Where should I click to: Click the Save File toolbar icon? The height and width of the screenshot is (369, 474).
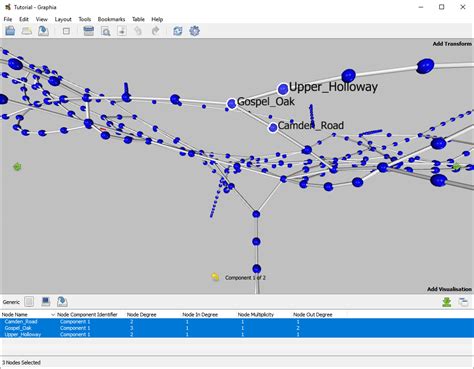[x=43, y=31]
